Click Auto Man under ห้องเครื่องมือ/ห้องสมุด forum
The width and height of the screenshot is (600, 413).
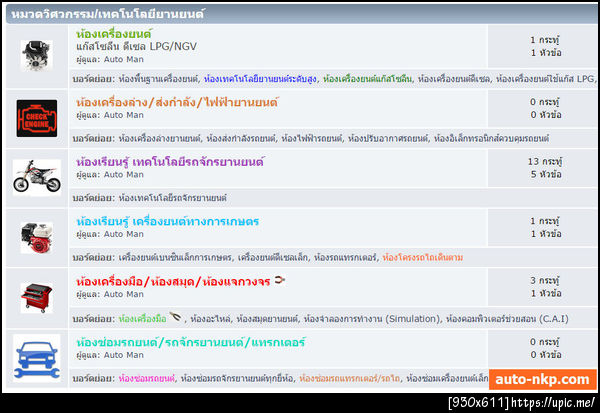[124, 294]
